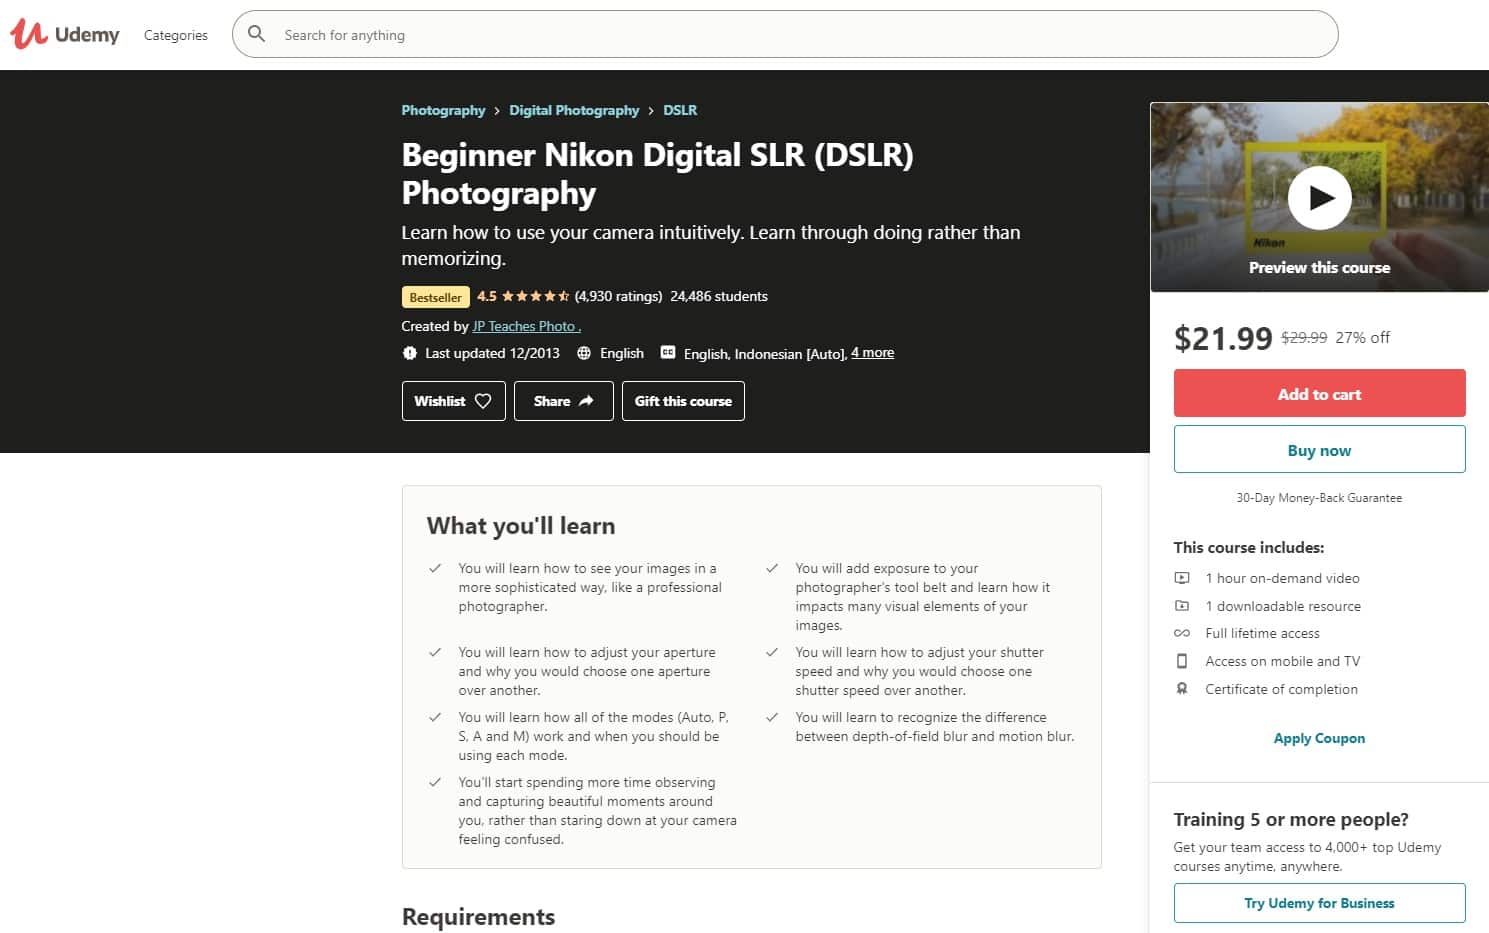Go to Photography breadcrumb
This screenshot has width=1489, height=933.
click(443, 110)
